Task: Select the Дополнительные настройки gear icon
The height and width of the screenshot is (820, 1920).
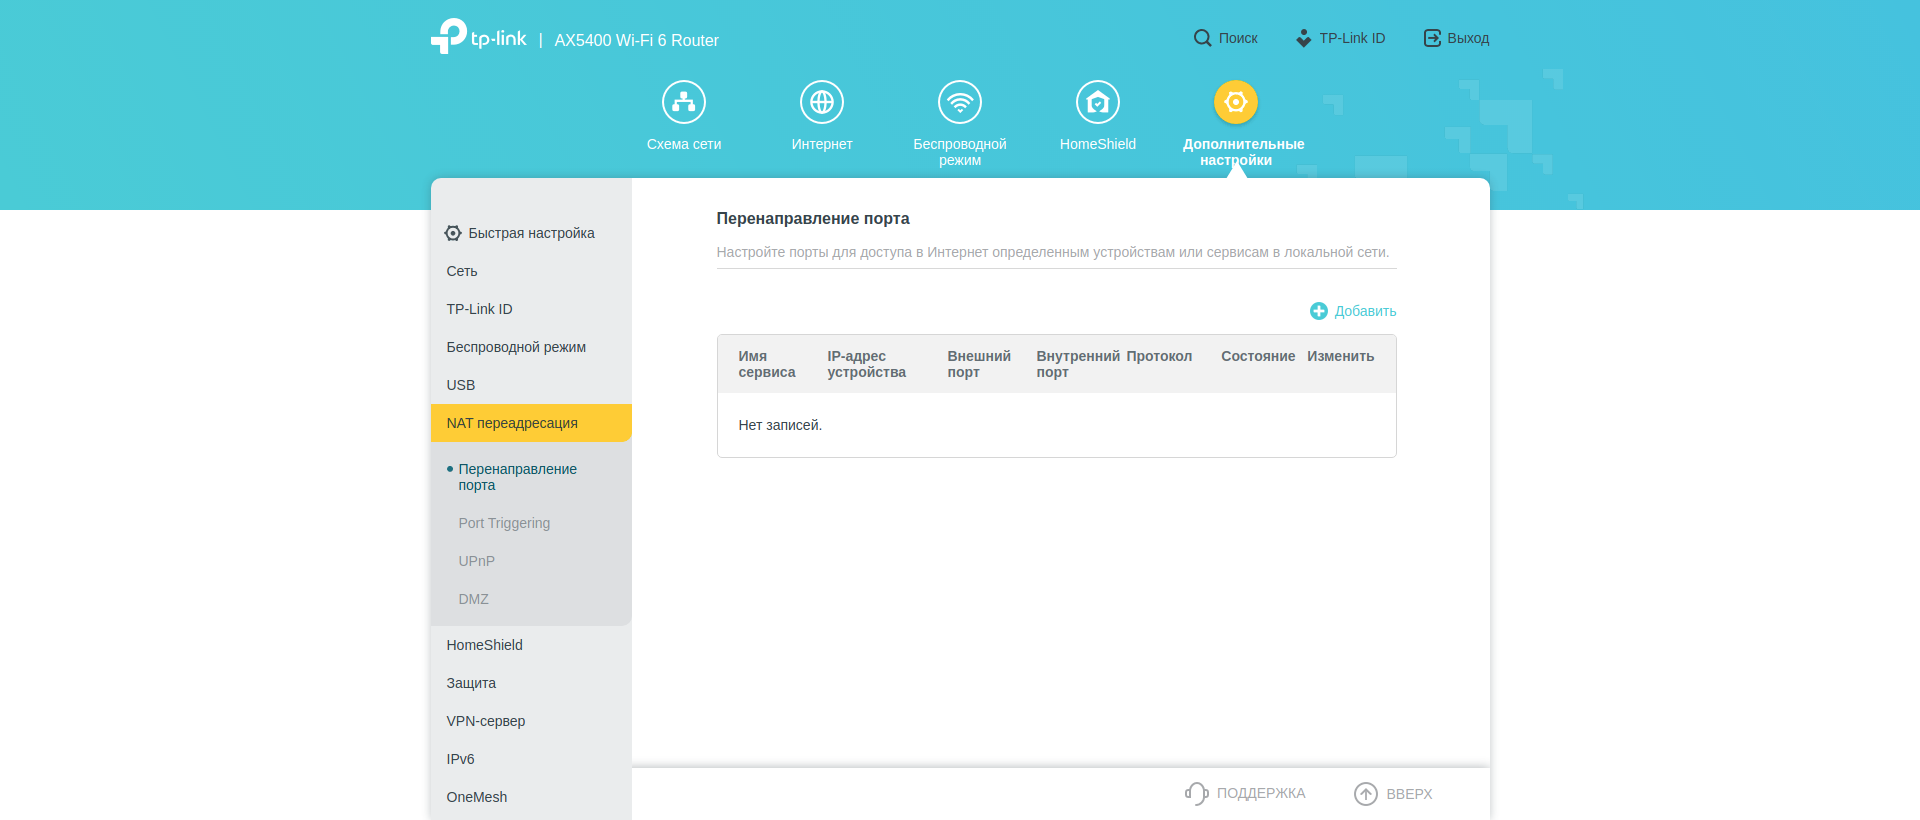Action: click(1236, 102)
